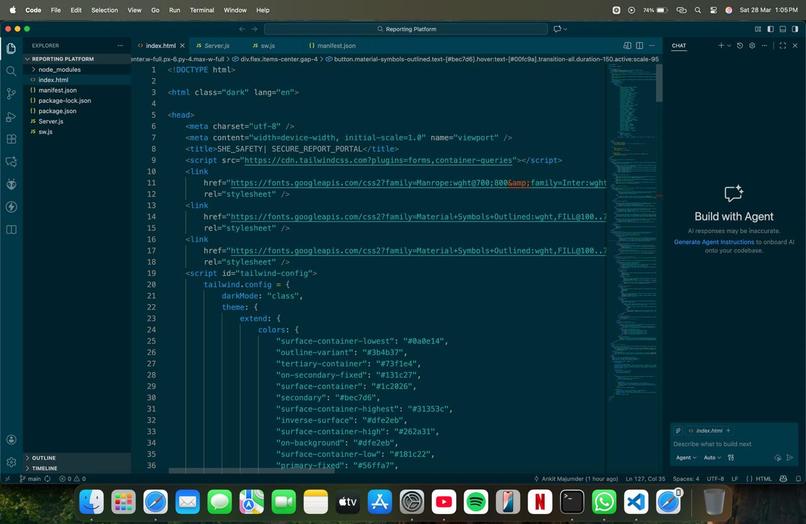Expand the OUTLINE section

tap(77, 458)
